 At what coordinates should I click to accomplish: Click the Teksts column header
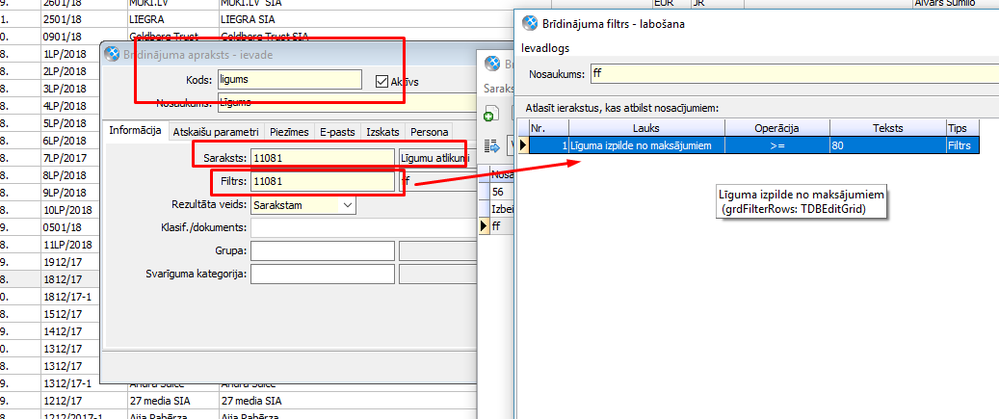coord(888,128)
